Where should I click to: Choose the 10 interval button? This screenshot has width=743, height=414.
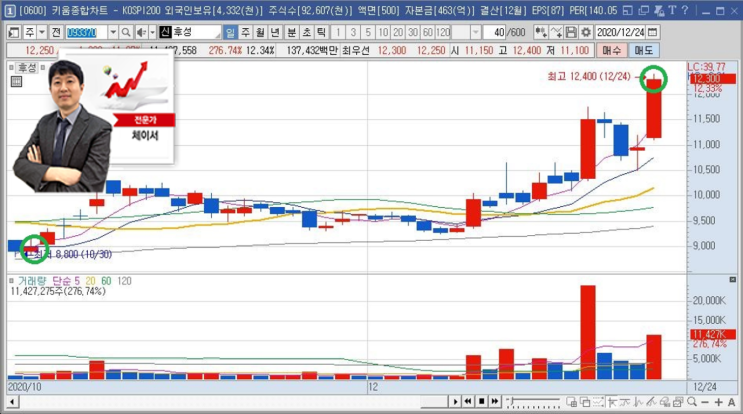[x=383, y=32]
